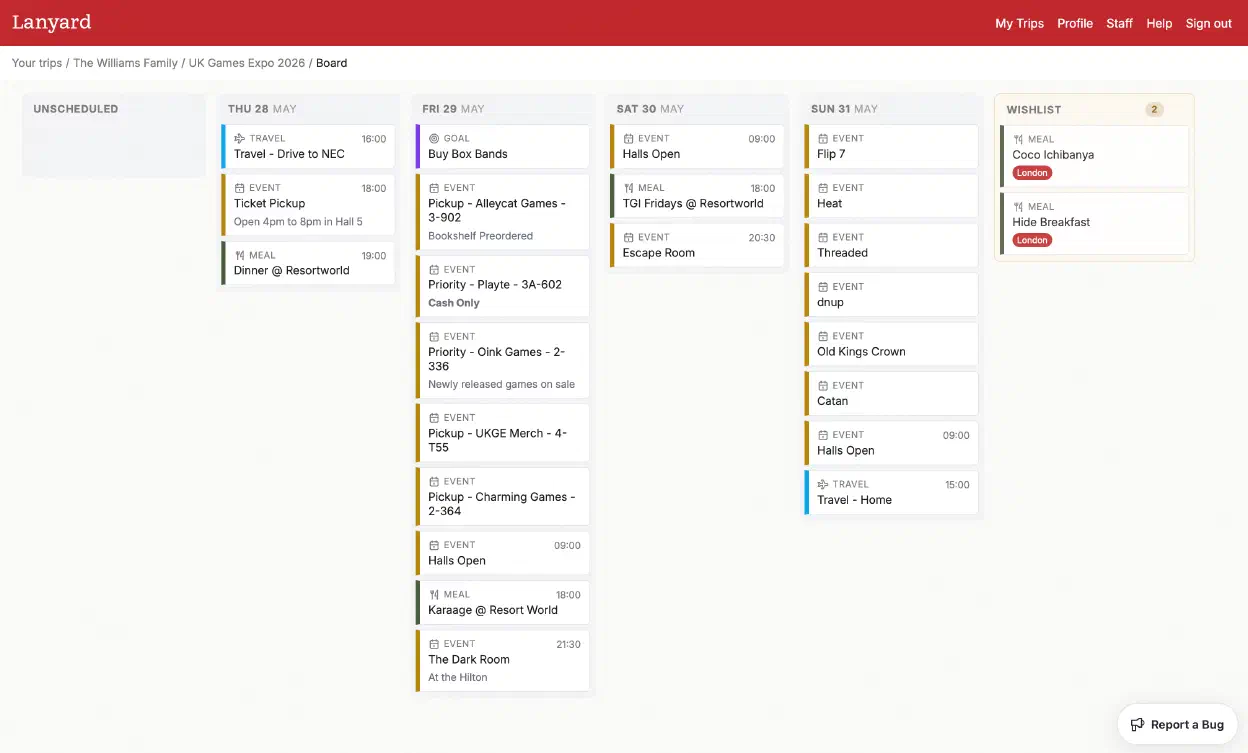Image resolution: width=1248 pixels, height=753 pixels.
Task: Select the Sat 30 May column header
Action: click(650, 109)
